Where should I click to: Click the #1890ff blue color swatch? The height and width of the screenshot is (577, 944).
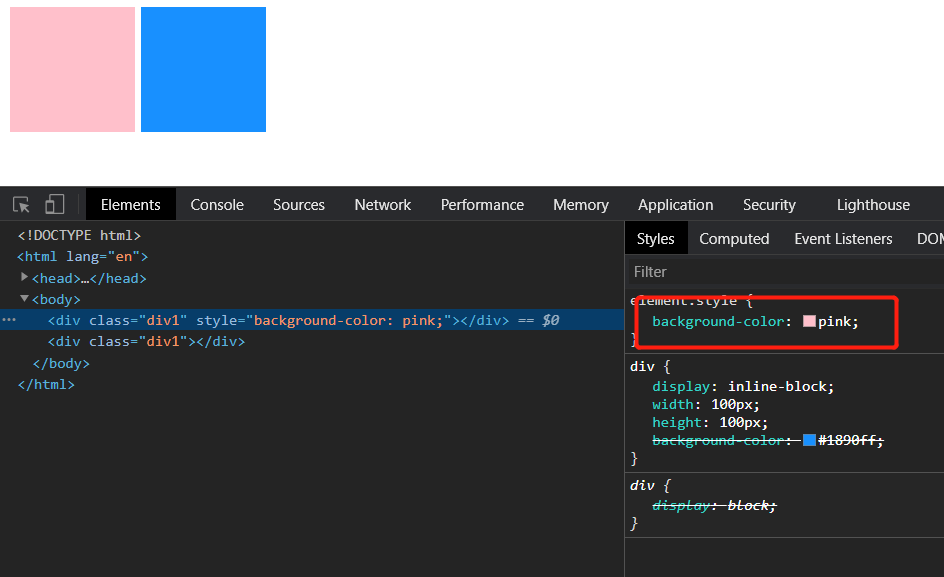coord(809,440)
